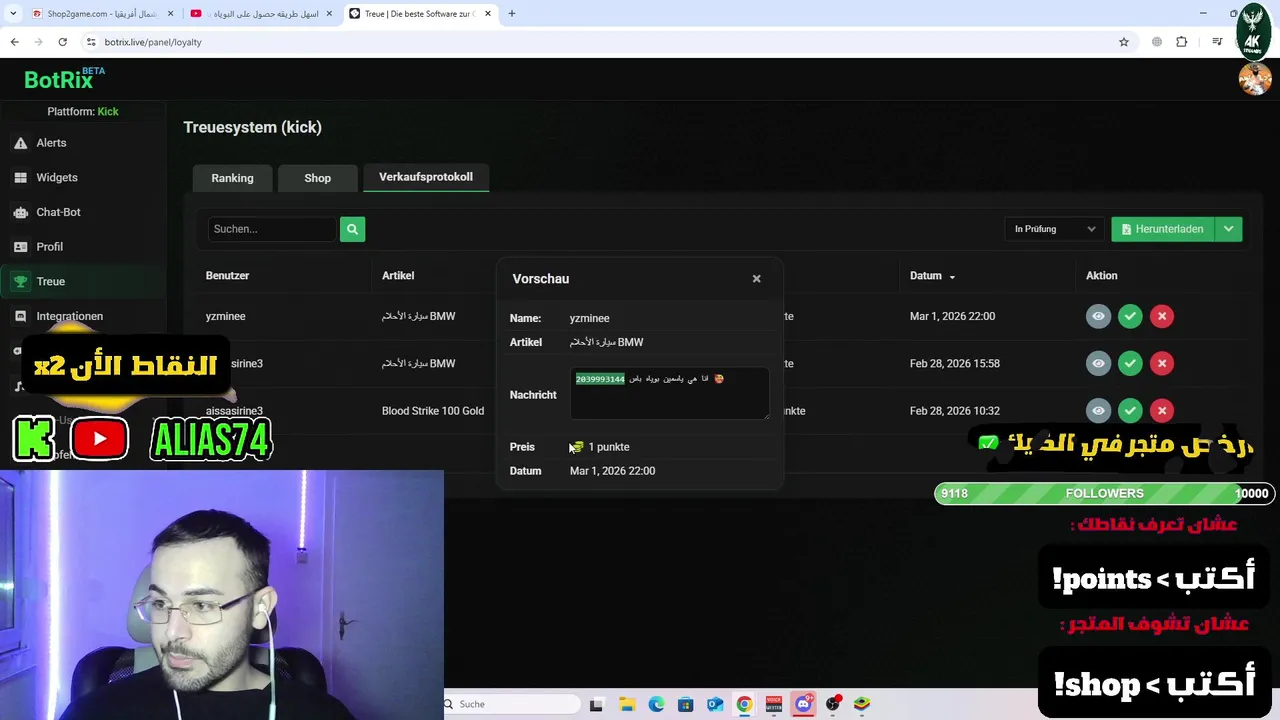Go back in the browser
The height and width of the screenshot is (720, 1280).
point(14,42)
